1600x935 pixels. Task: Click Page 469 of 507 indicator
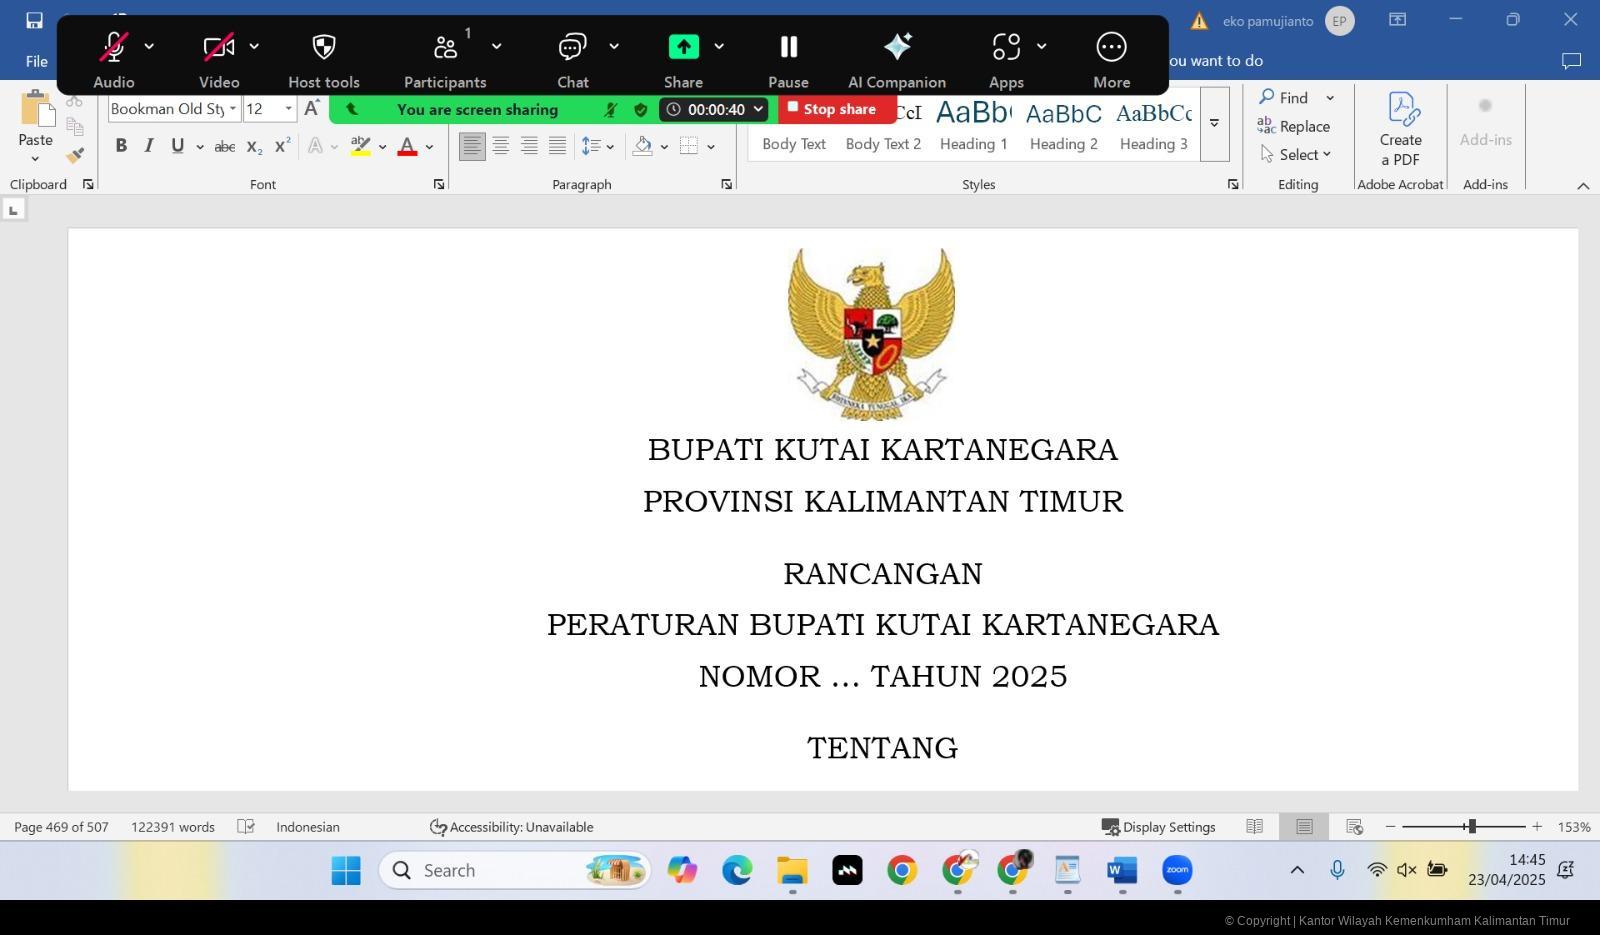pyautogui.click(x=61, y=827)
